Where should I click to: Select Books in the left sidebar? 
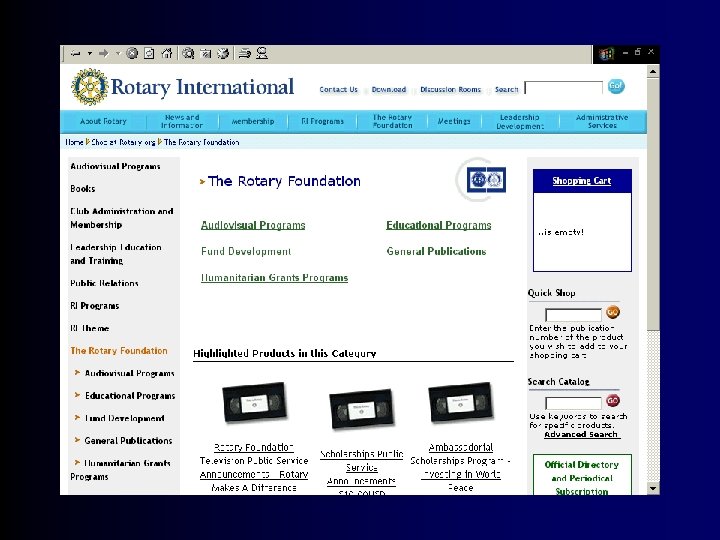(83, 189)
